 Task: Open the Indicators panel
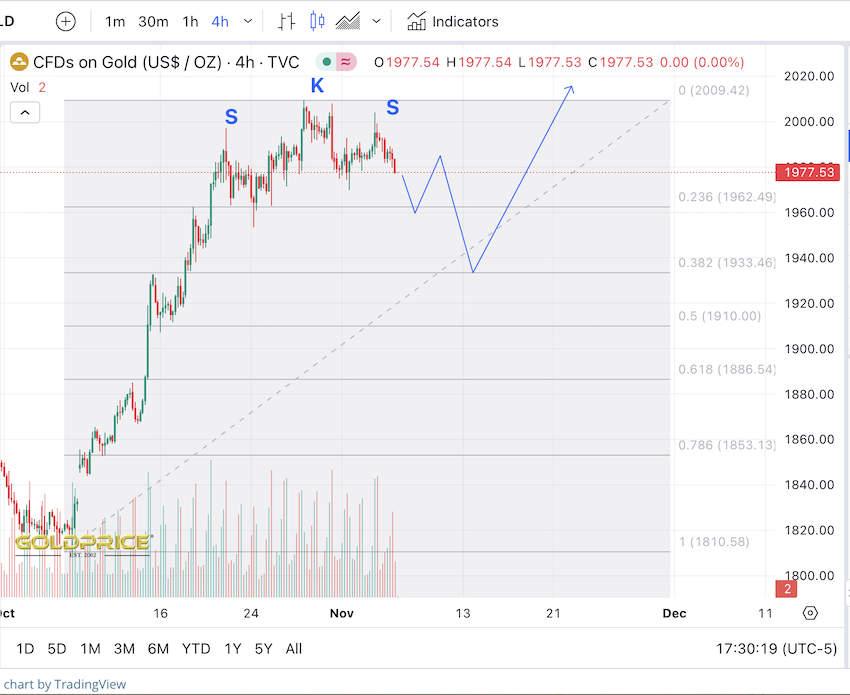pos(452,21)
